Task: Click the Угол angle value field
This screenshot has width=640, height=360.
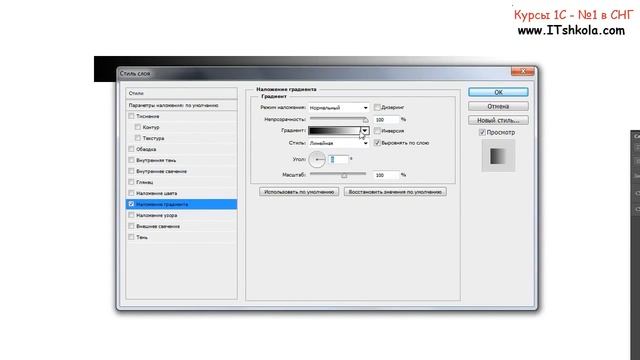Action: tap(339, 159)
